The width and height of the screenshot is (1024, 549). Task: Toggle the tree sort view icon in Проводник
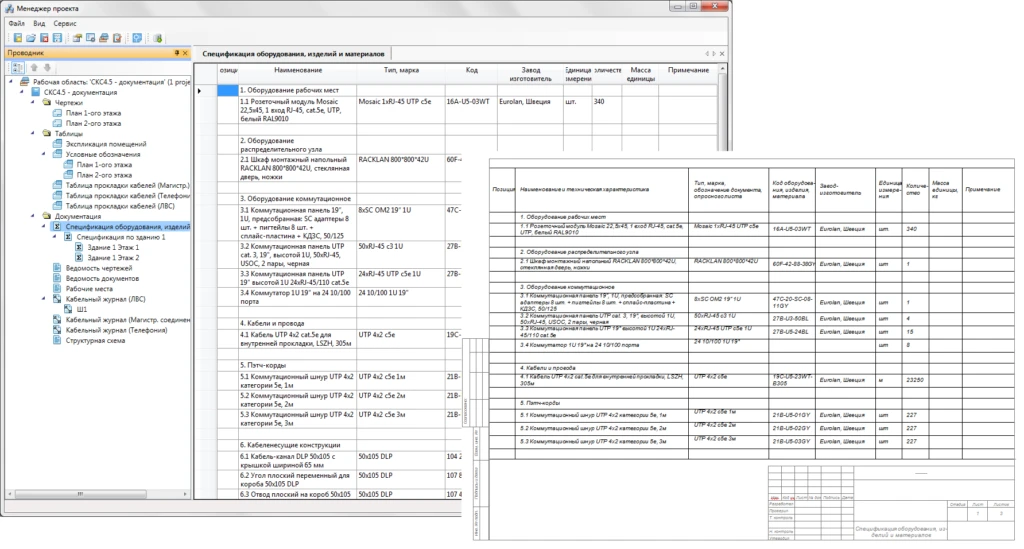pos(17,68)
